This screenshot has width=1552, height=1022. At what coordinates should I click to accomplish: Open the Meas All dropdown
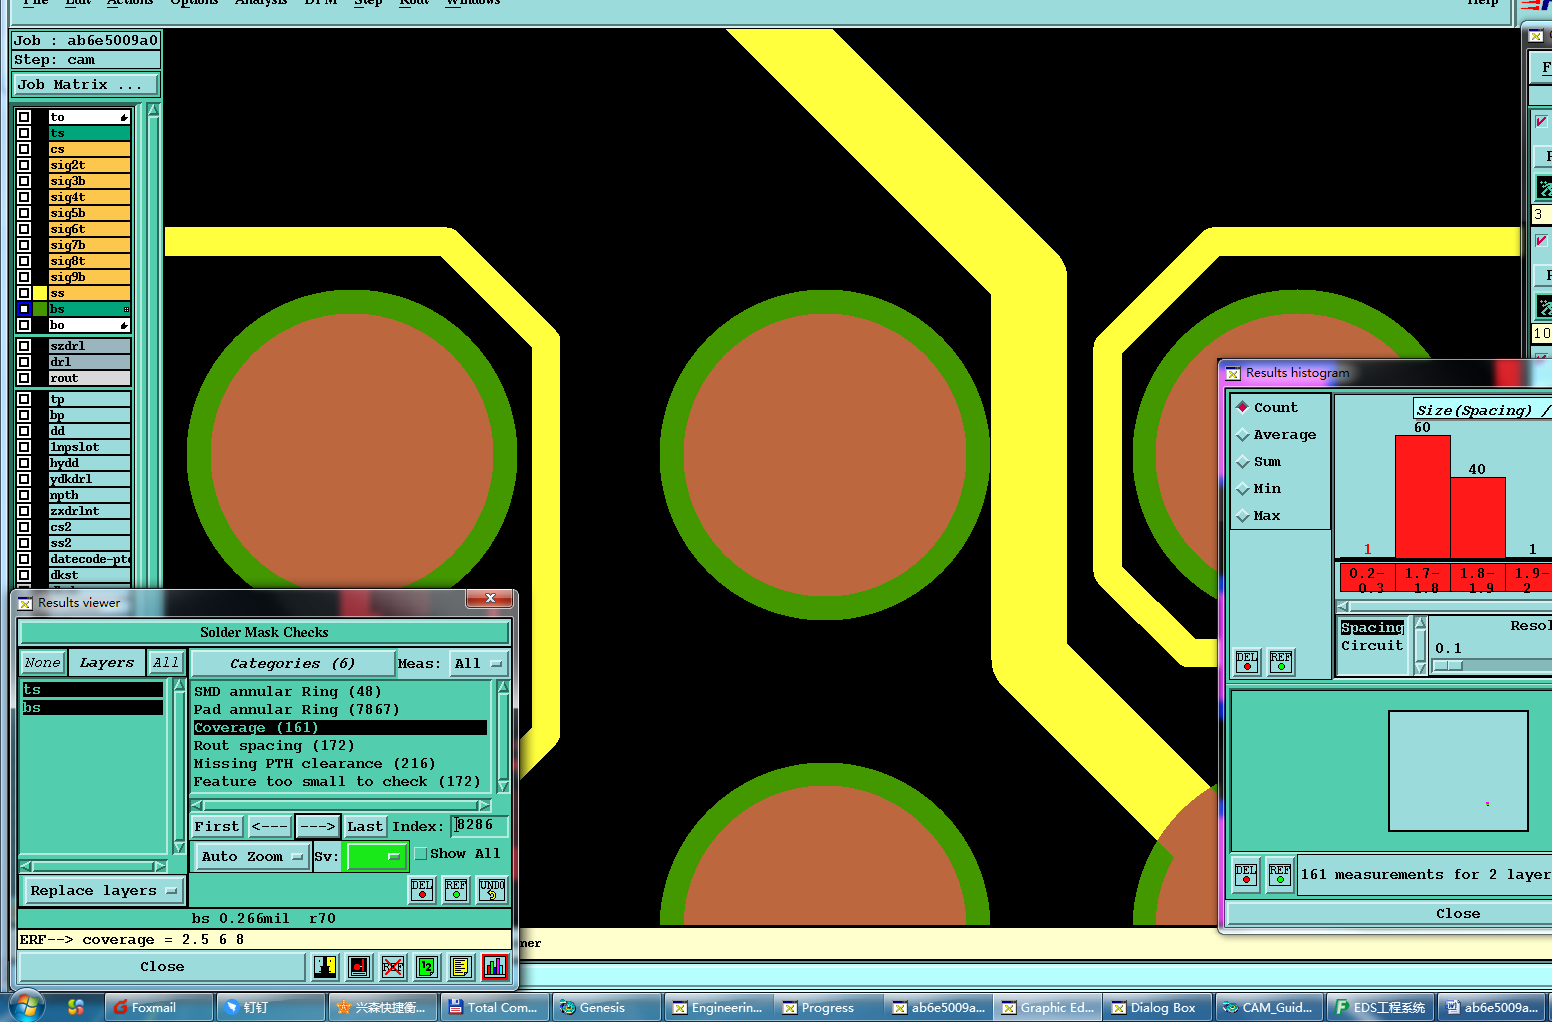point(479,663)
